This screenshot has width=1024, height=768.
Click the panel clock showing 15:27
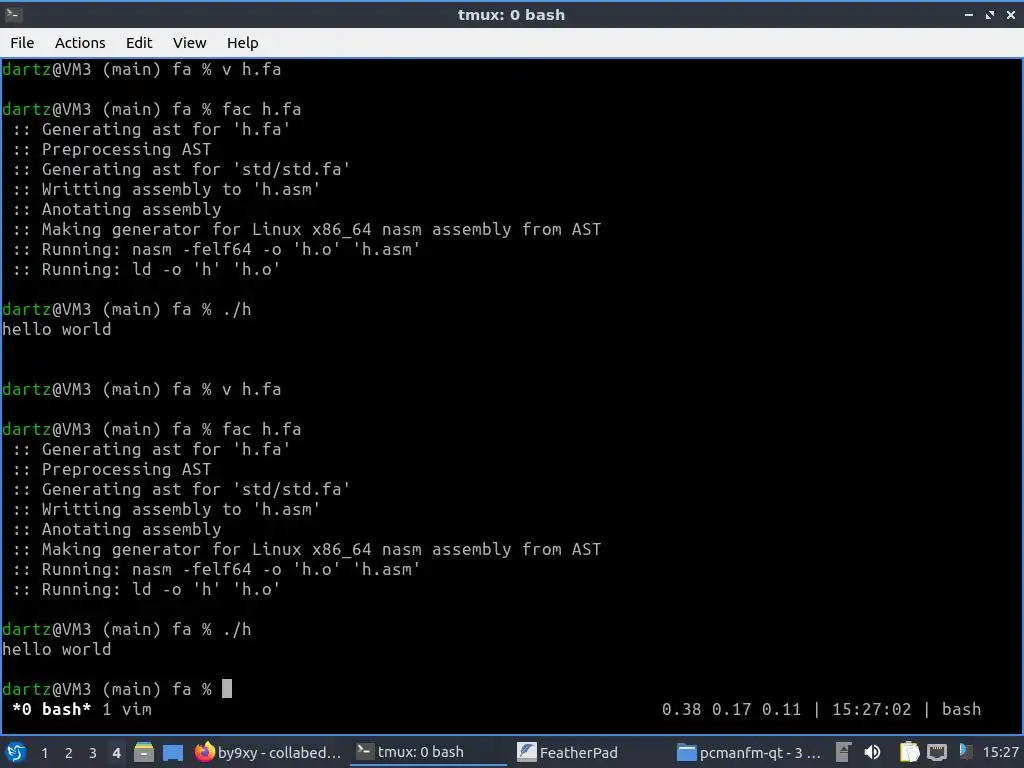[x=1000, y=752]
